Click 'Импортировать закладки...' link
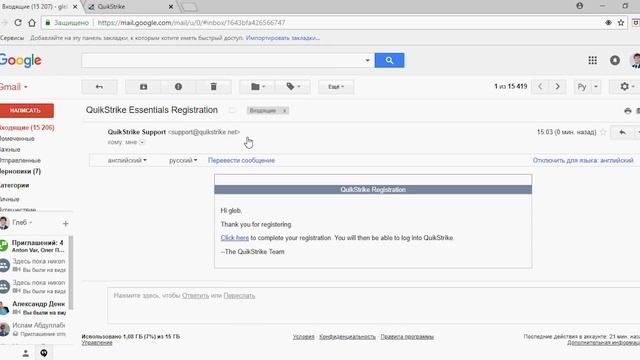 click(x=283, y=38)
